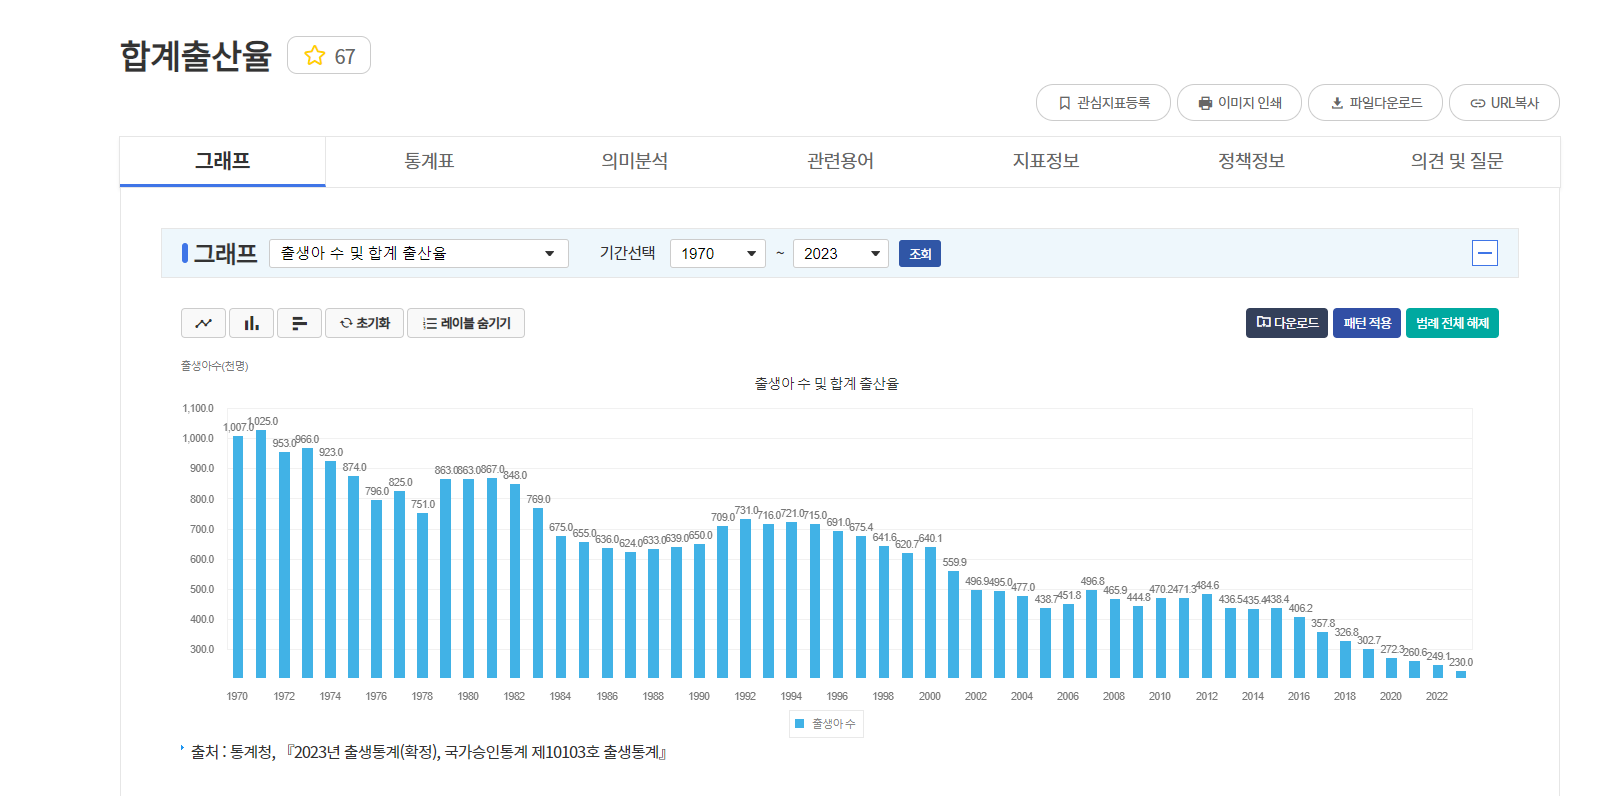Click x-axis year label 2022
This screenshot has width=1606, height=796.
1437,696
